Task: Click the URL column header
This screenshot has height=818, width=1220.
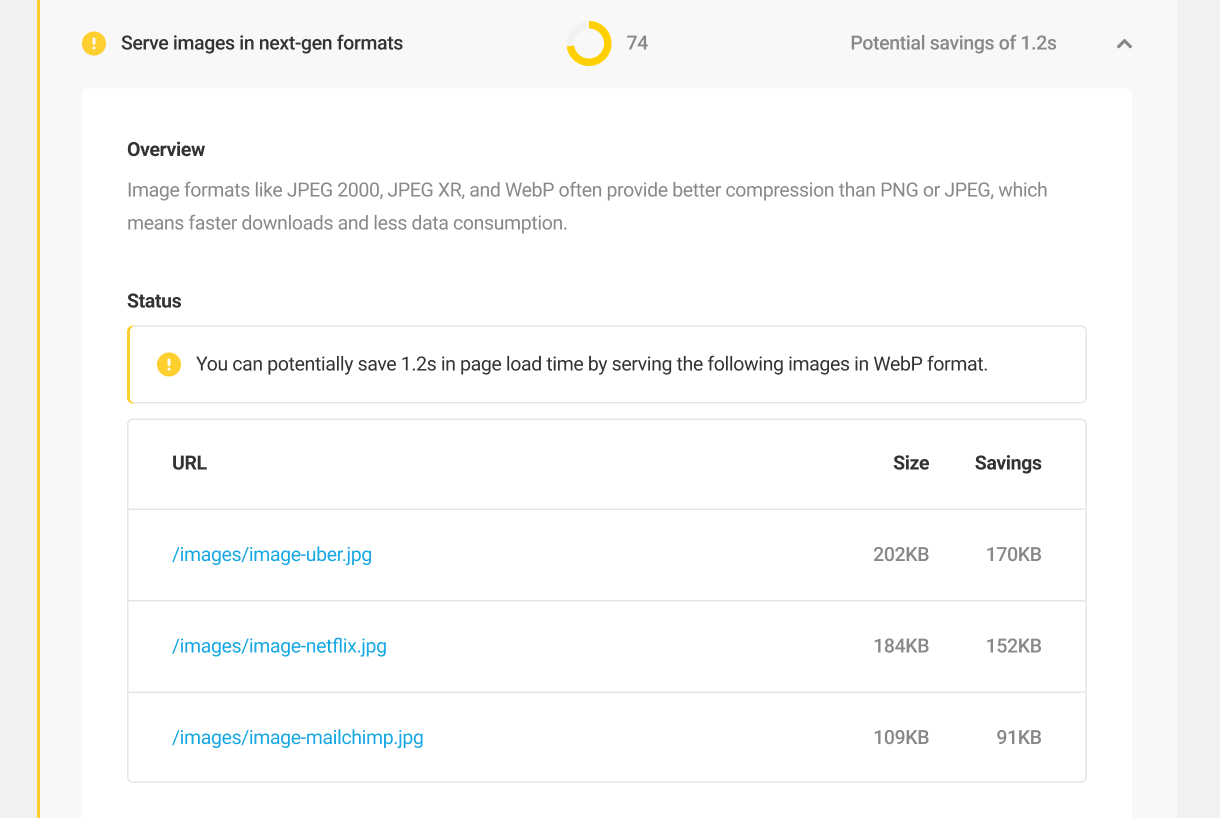Action: coord(189,463)
